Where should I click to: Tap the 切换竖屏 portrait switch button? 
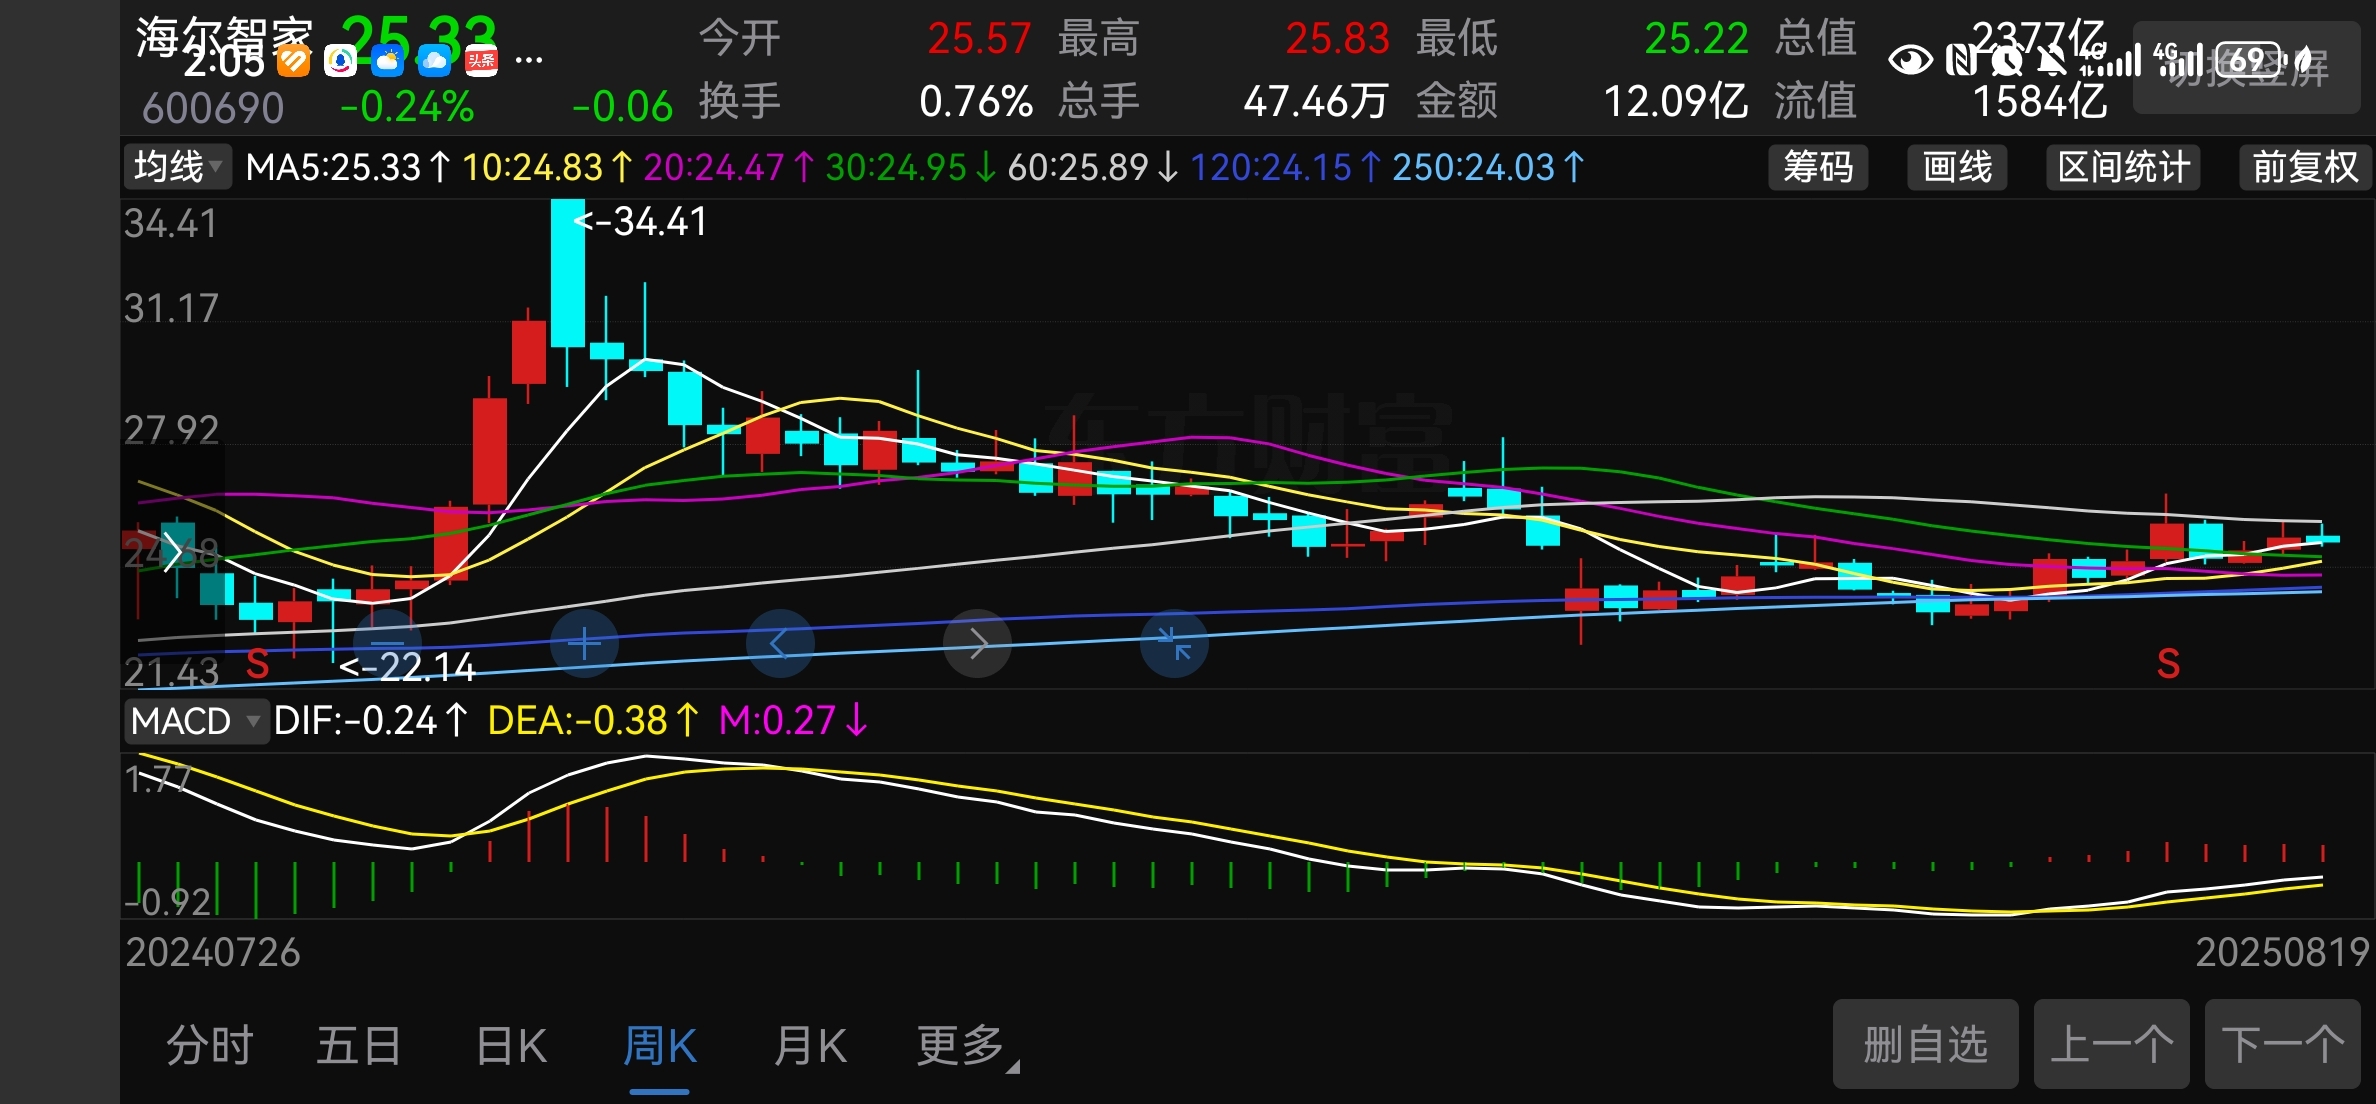[2246, 66]
